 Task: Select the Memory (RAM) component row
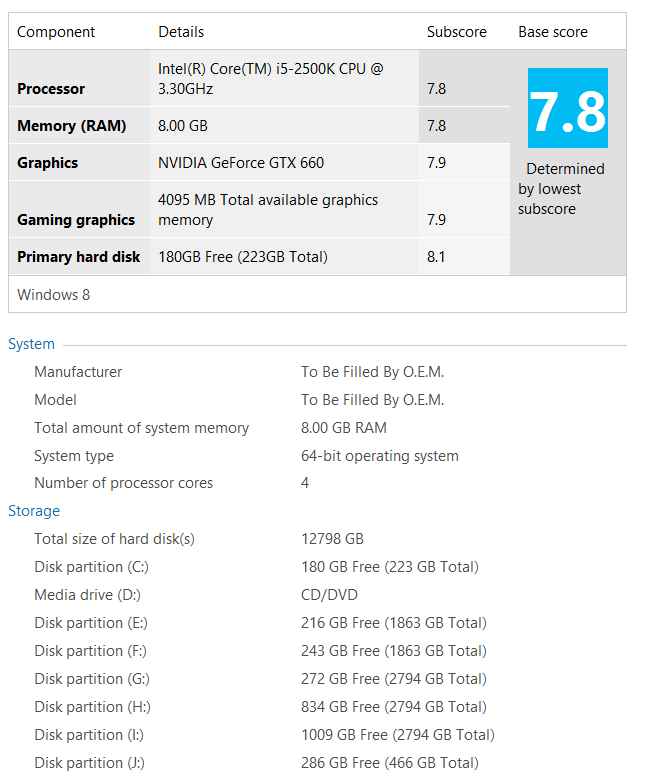tap(259, 125)
